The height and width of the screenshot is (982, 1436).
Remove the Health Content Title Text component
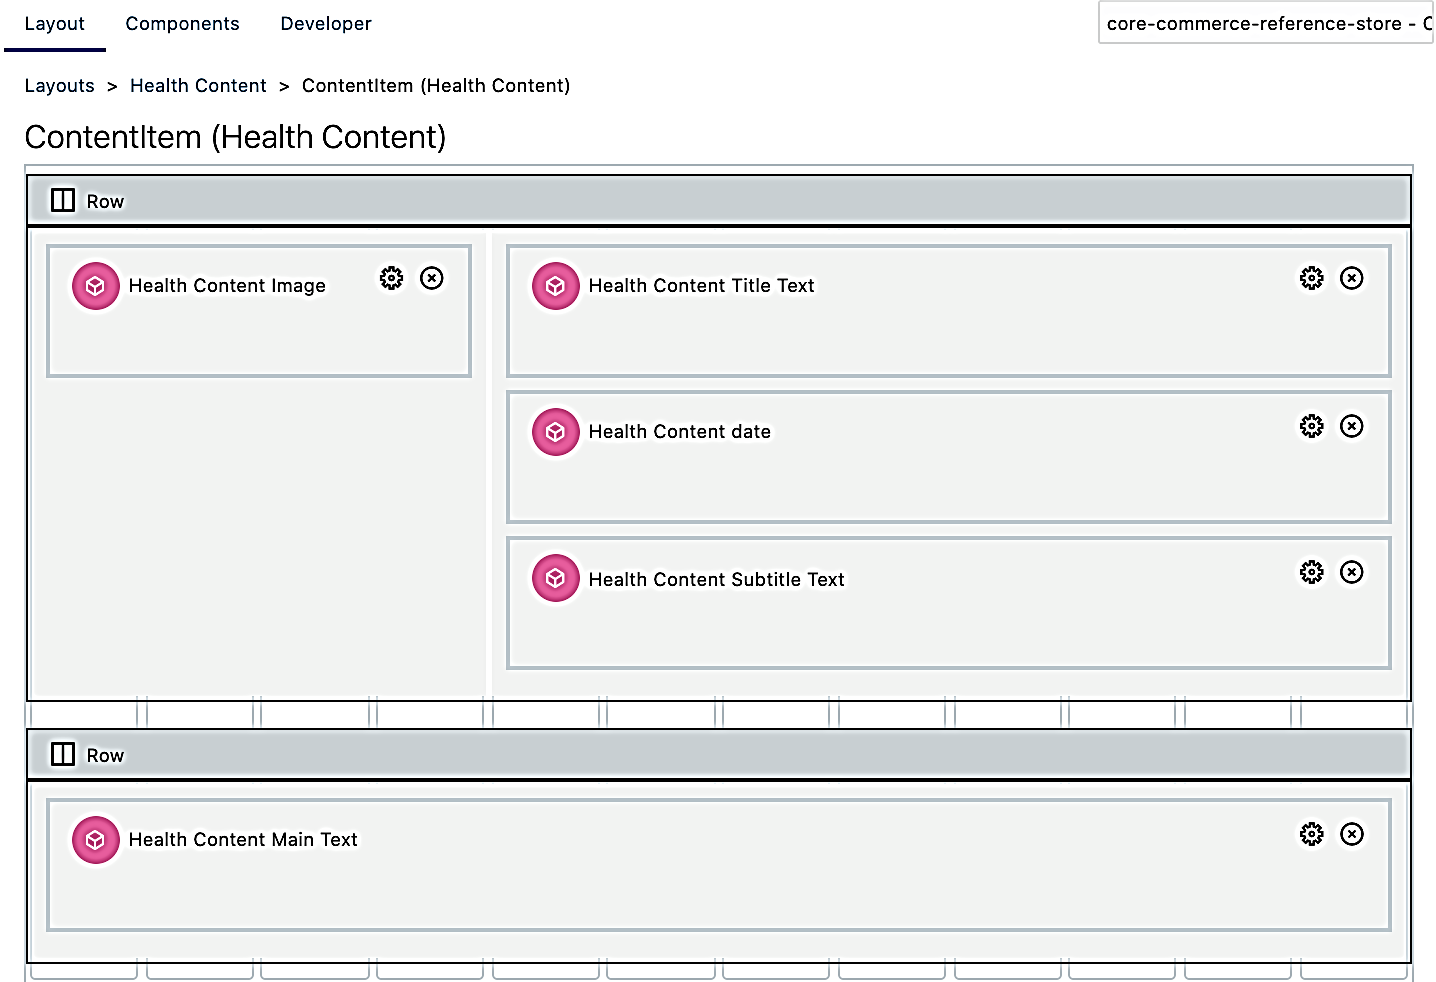tap(1352, 278)
